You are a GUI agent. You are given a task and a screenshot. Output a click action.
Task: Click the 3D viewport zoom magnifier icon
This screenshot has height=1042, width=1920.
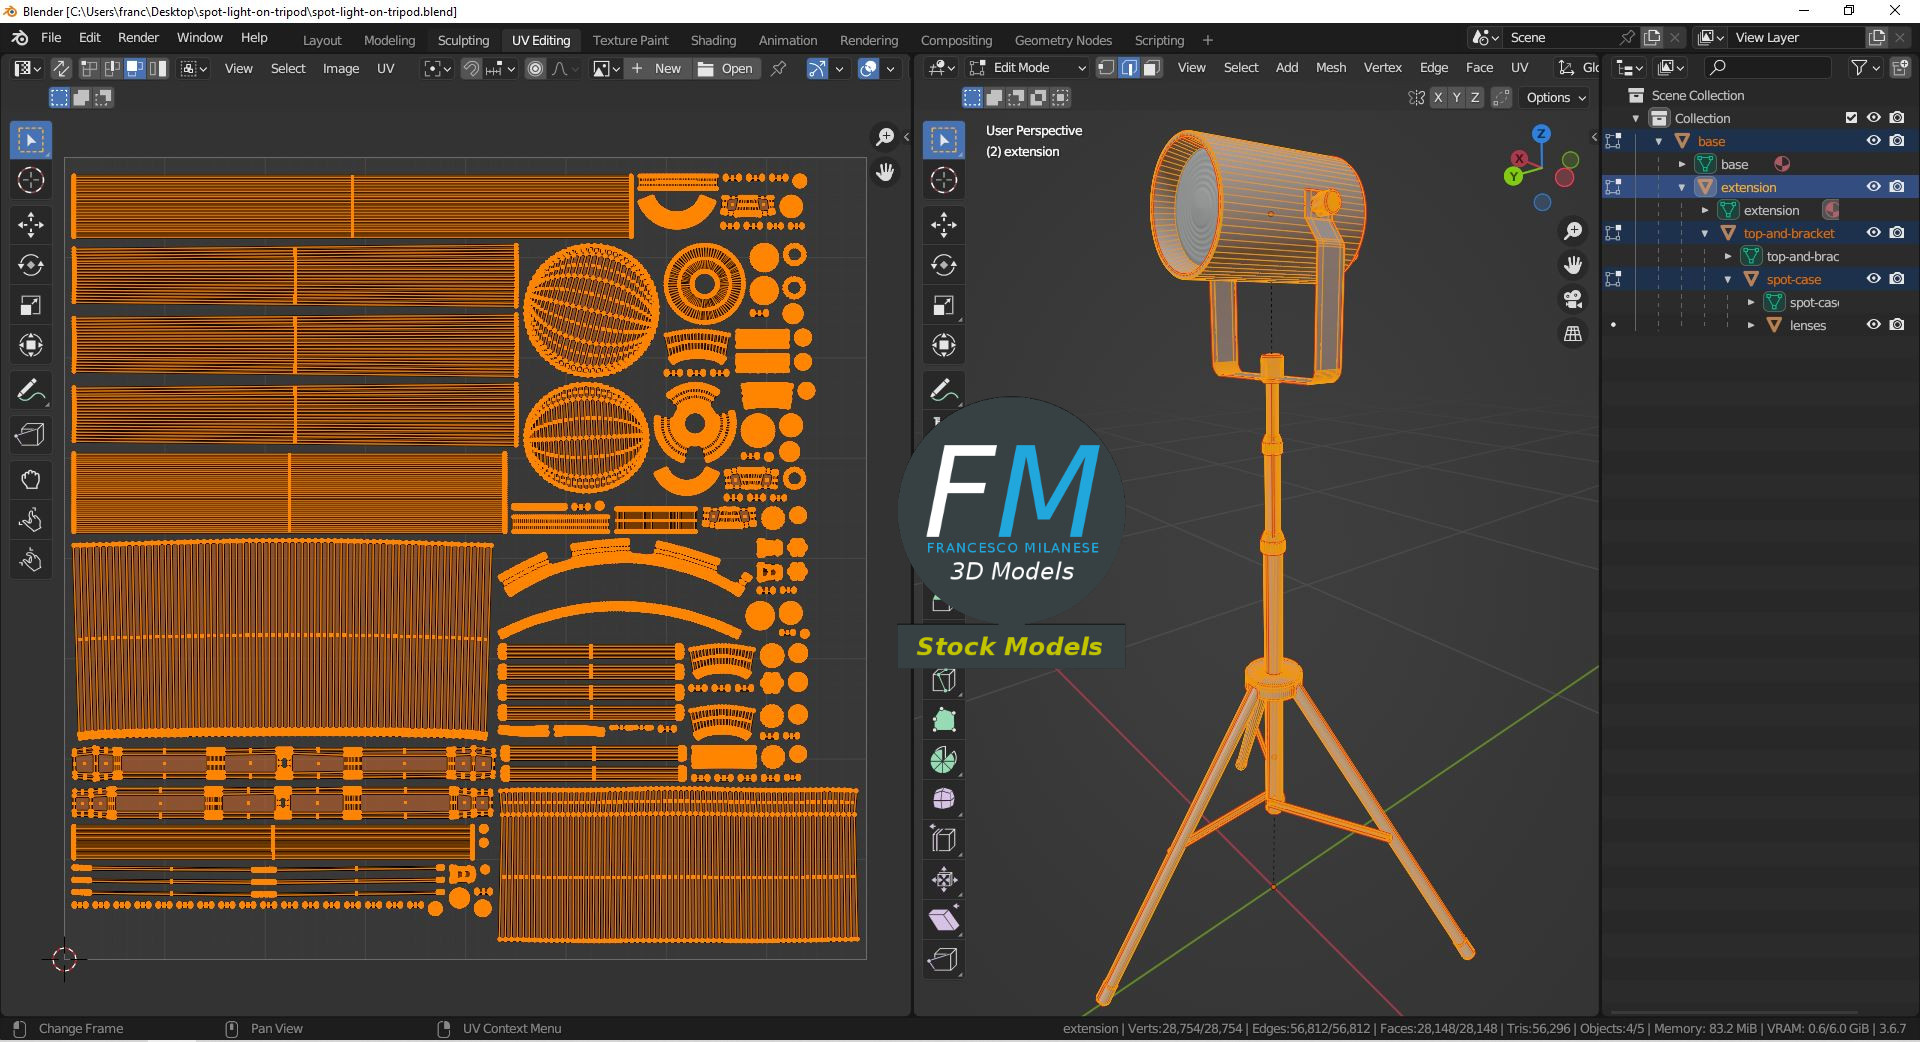point(1573,231)
